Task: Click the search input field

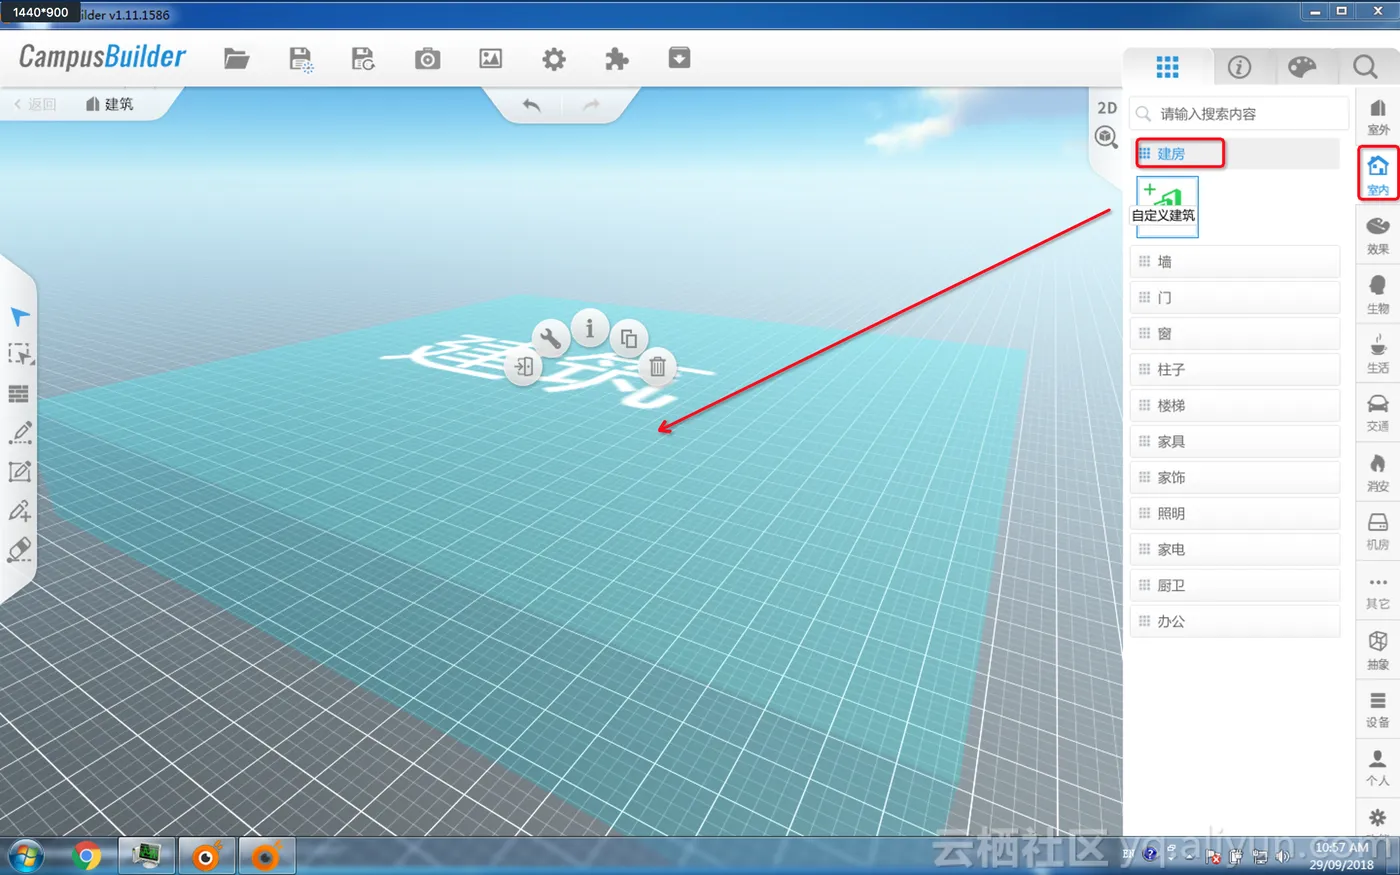Action: pos(1239,114)
